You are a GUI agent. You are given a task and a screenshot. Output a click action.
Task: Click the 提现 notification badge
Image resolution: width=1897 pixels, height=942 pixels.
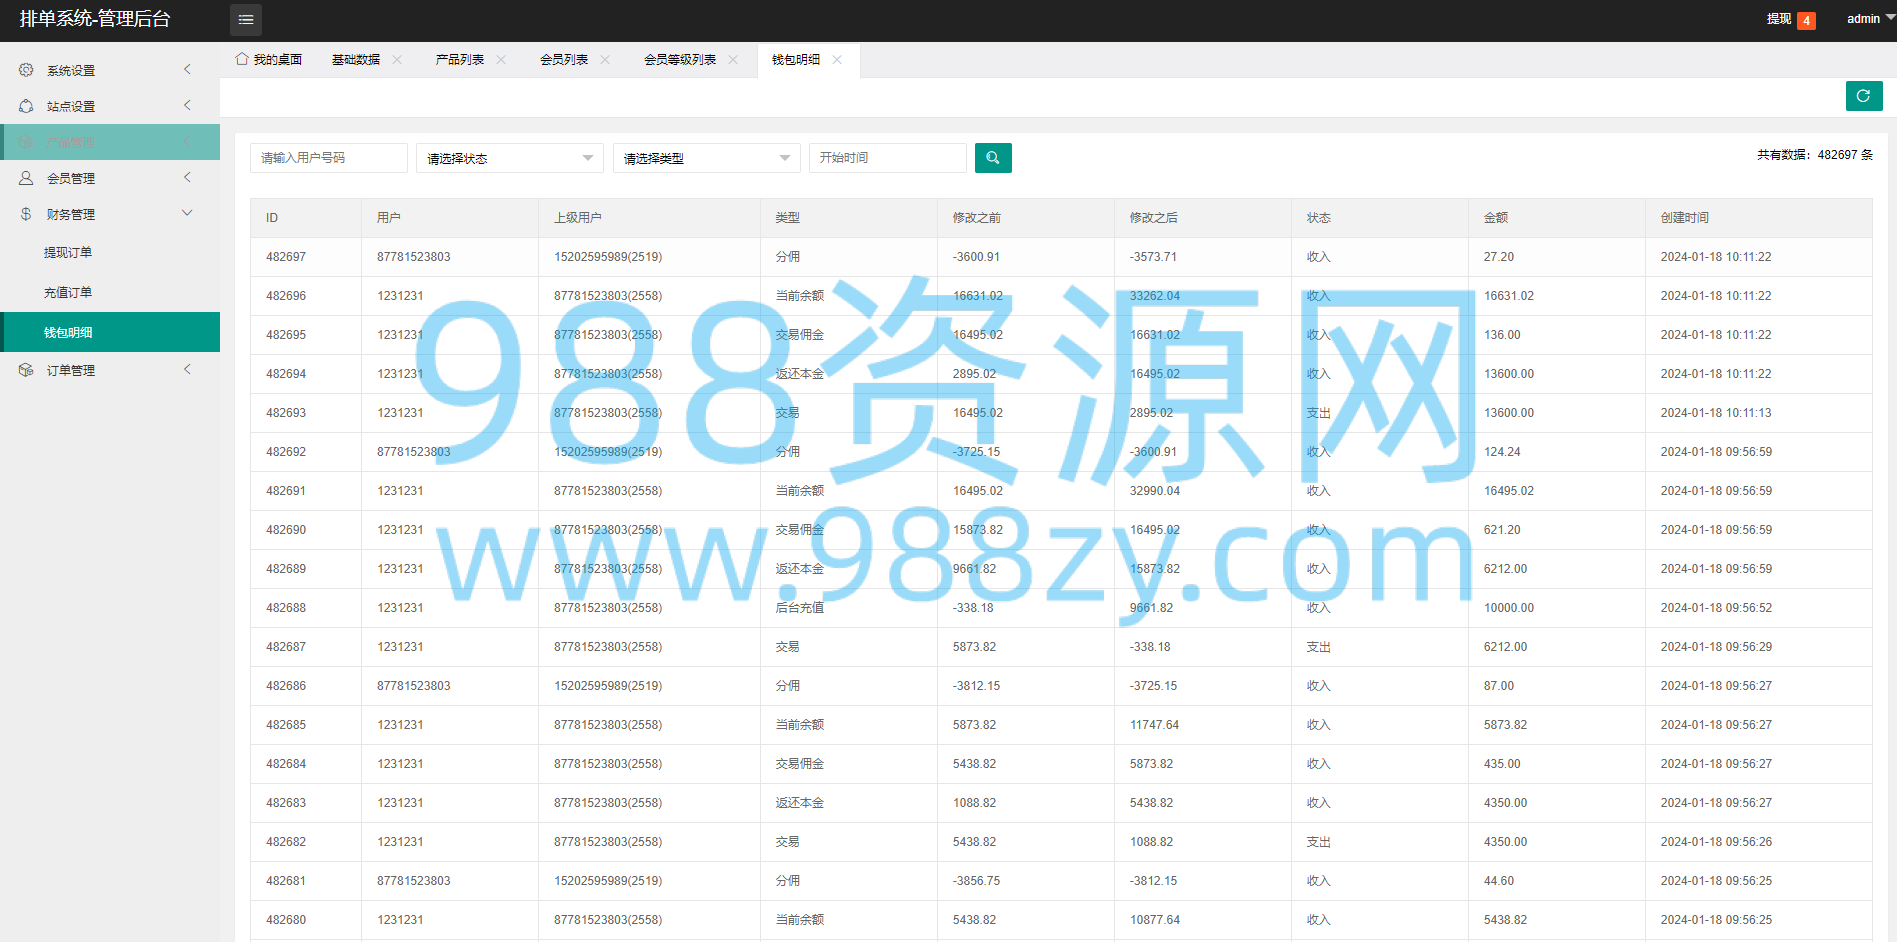pyautogui.click(x=1806, y=21)
